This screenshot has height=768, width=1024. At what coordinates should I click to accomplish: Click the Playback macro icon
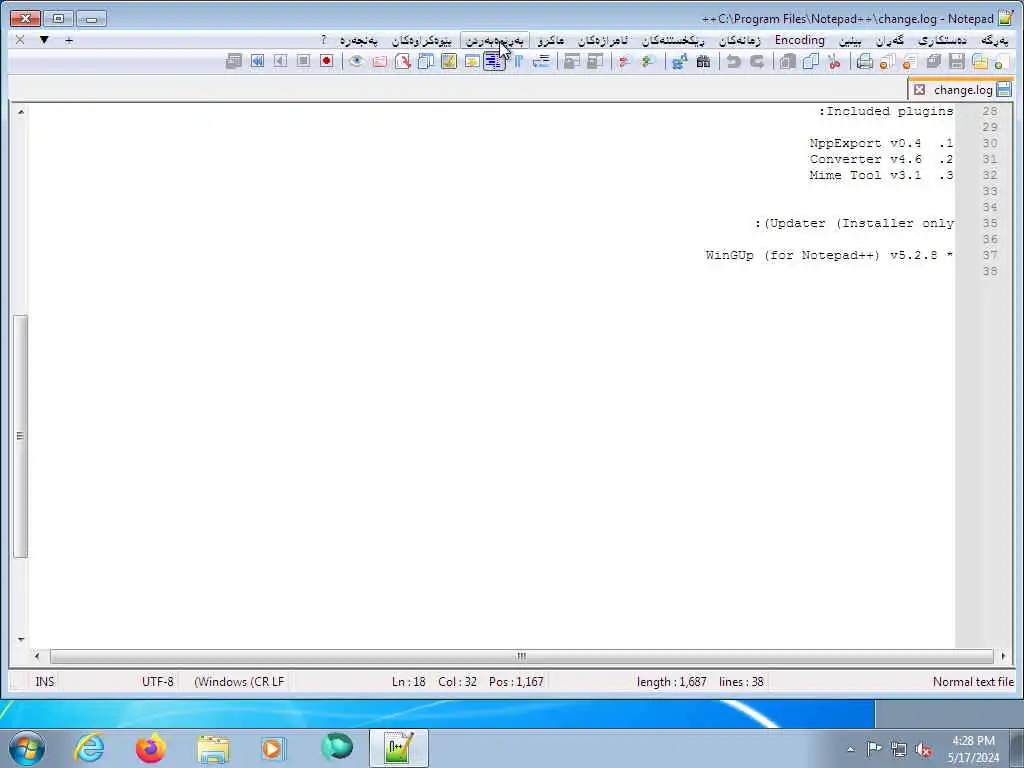pos(280,61)
